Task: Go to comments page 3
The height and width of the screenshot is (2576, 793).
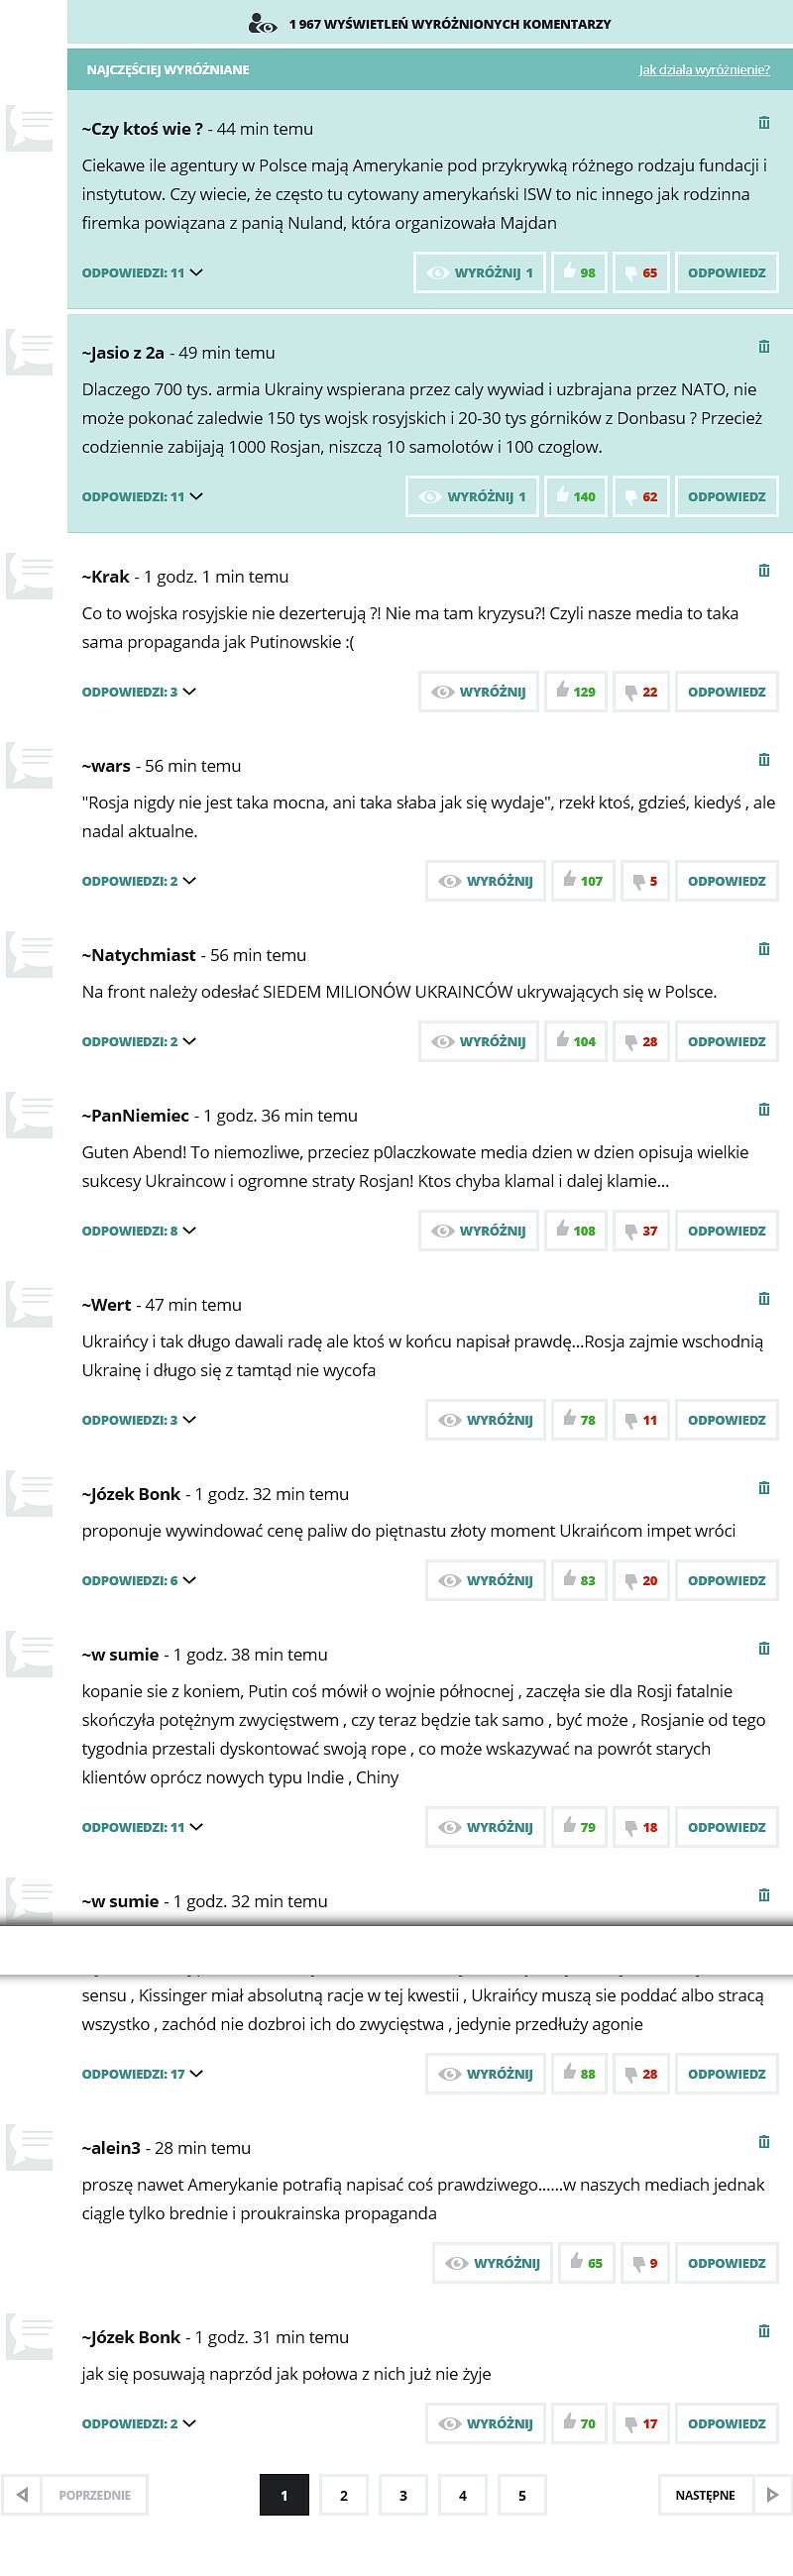Action: [403, 2495]
